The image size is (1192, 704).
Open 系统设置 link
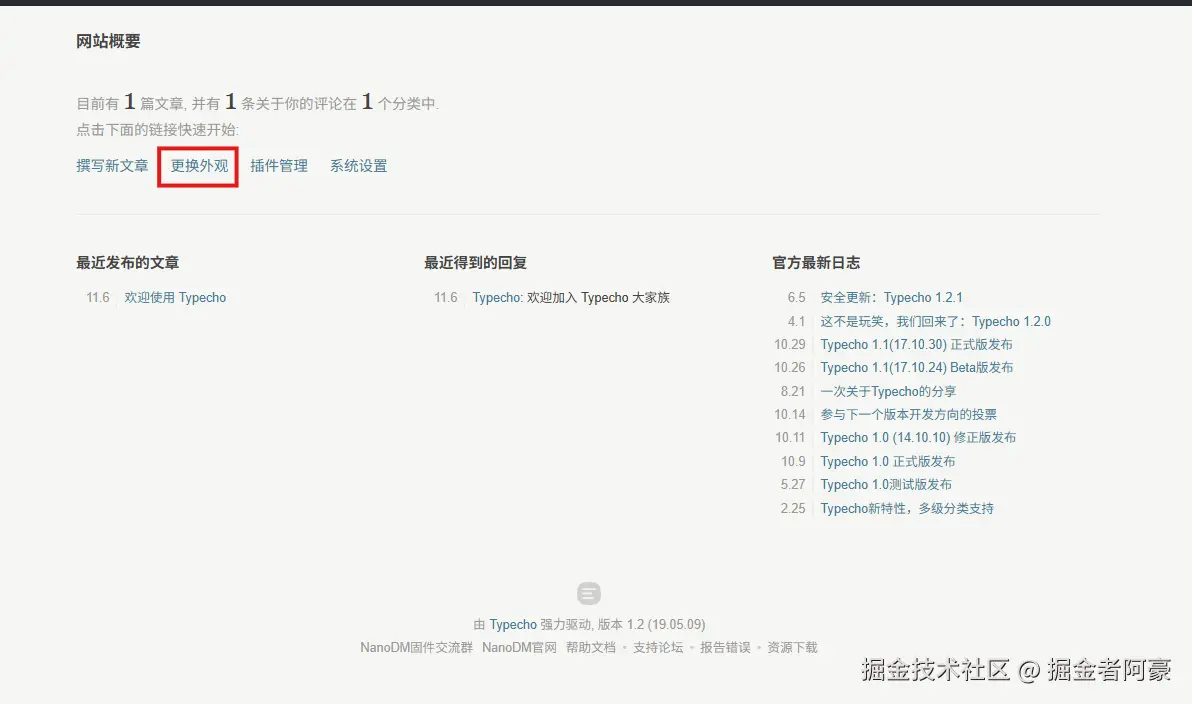pos(359,166)
